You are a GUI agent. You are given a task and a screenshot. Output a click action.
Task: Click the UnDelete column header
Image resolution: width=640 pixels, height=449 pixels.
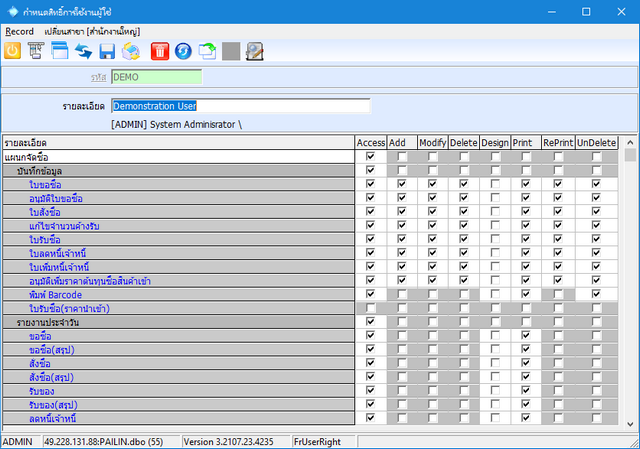[597, 143]
